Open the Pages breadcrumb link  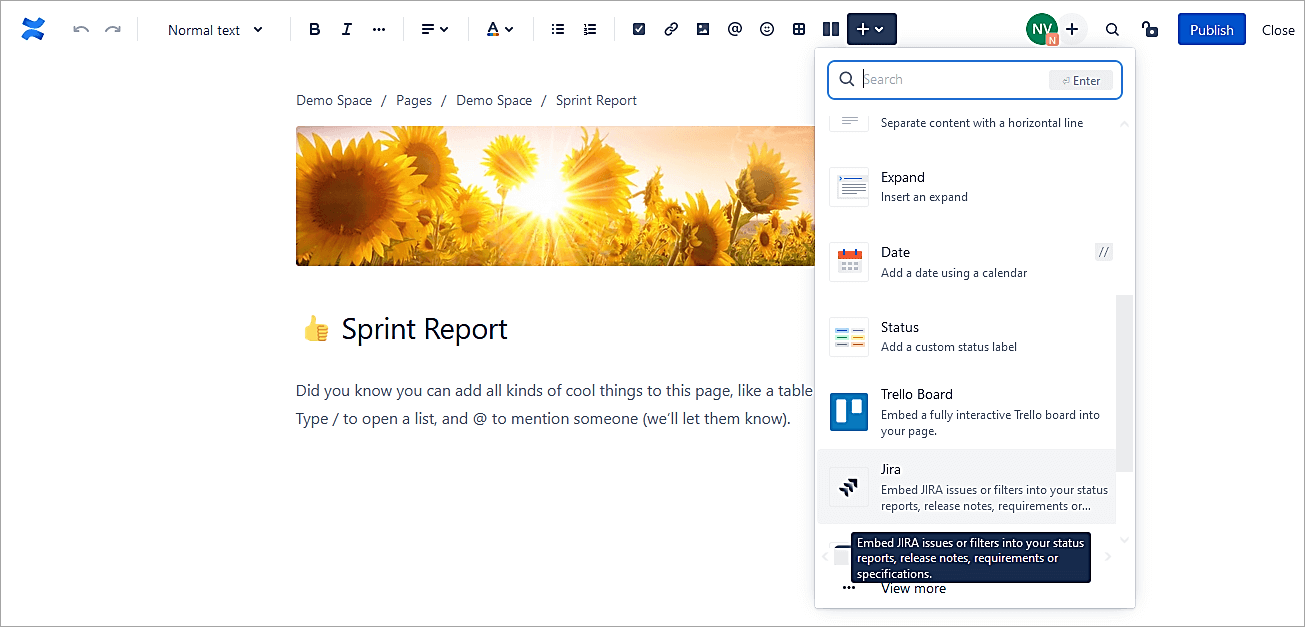(414, 100)
